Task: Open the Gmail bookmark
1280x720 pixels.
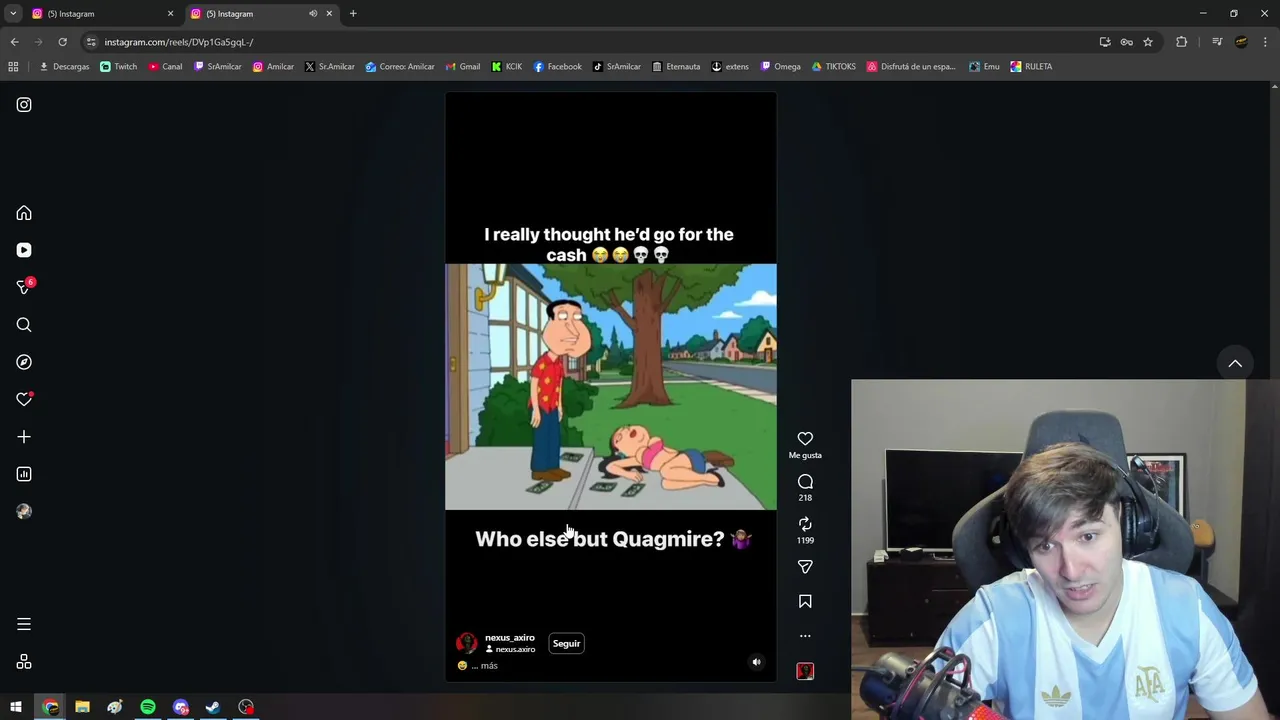Action: click(x=463, y=67)
